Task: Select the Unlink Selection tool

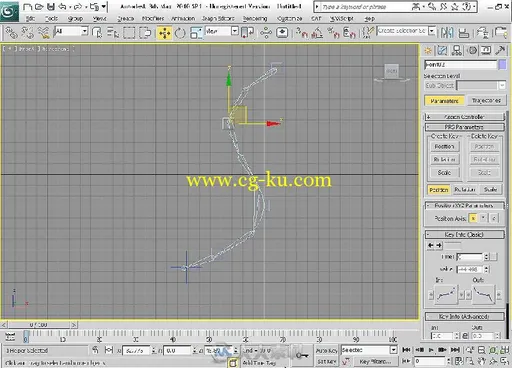Action: point(27,33)
